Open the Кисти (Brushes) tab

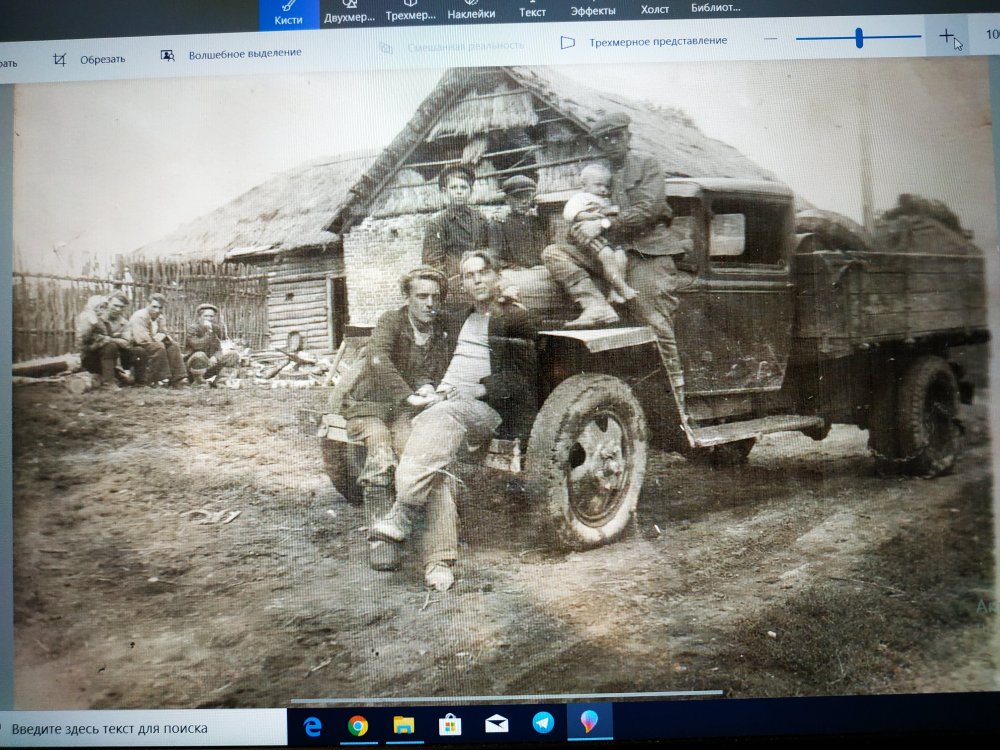click(288, 13)
